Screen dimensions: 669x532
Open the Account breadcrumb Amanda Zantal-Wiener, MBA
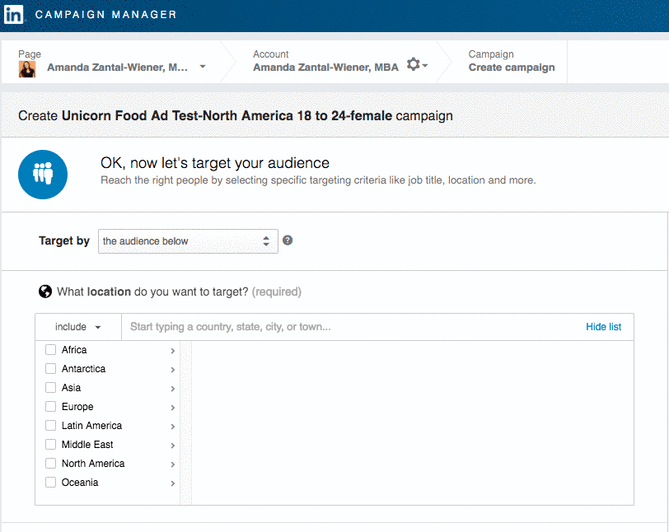(325, 67)
